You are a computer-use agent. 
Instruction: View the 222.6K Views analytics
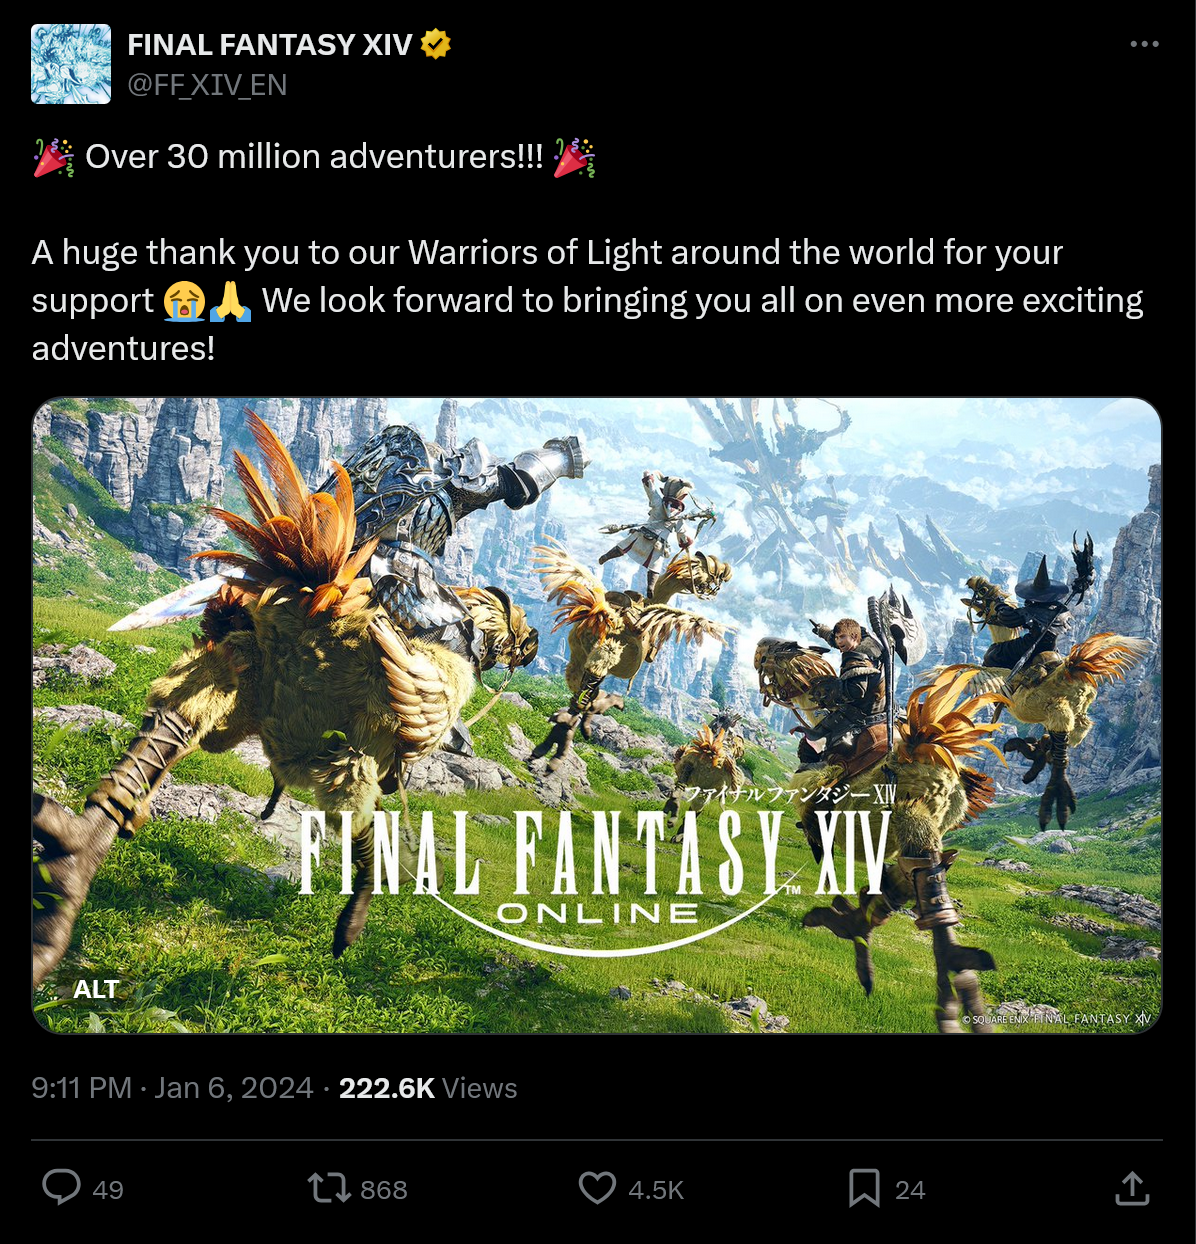point(428,1088)
